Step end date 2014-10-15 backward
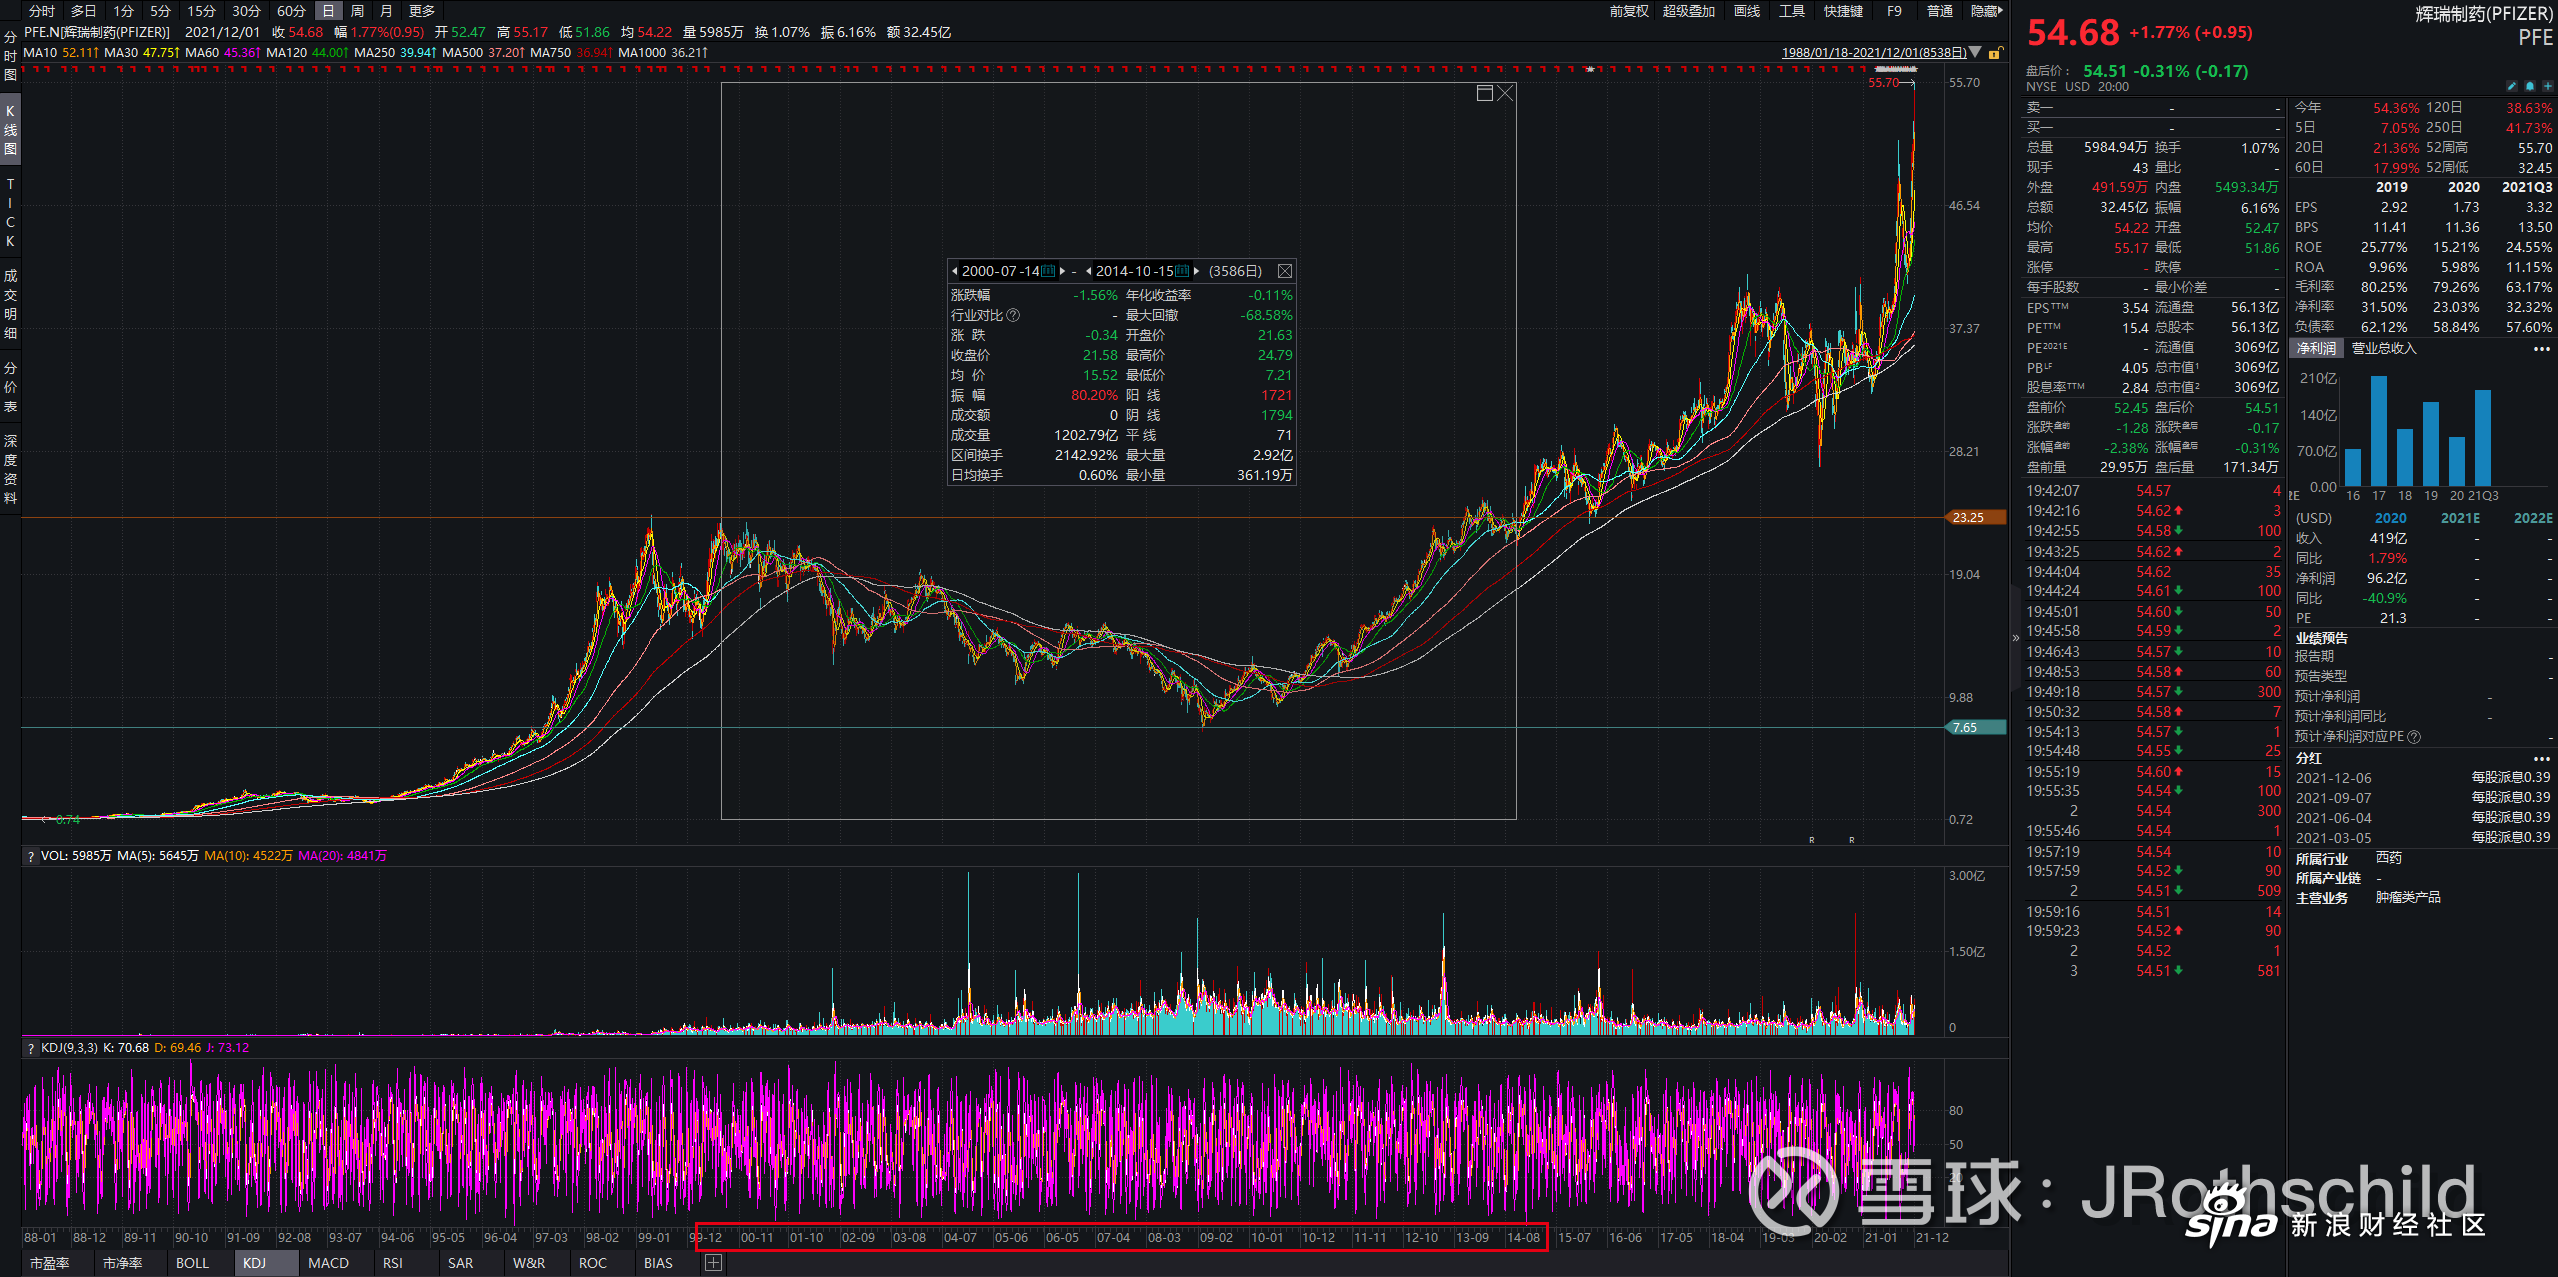 pos(1088,271)
